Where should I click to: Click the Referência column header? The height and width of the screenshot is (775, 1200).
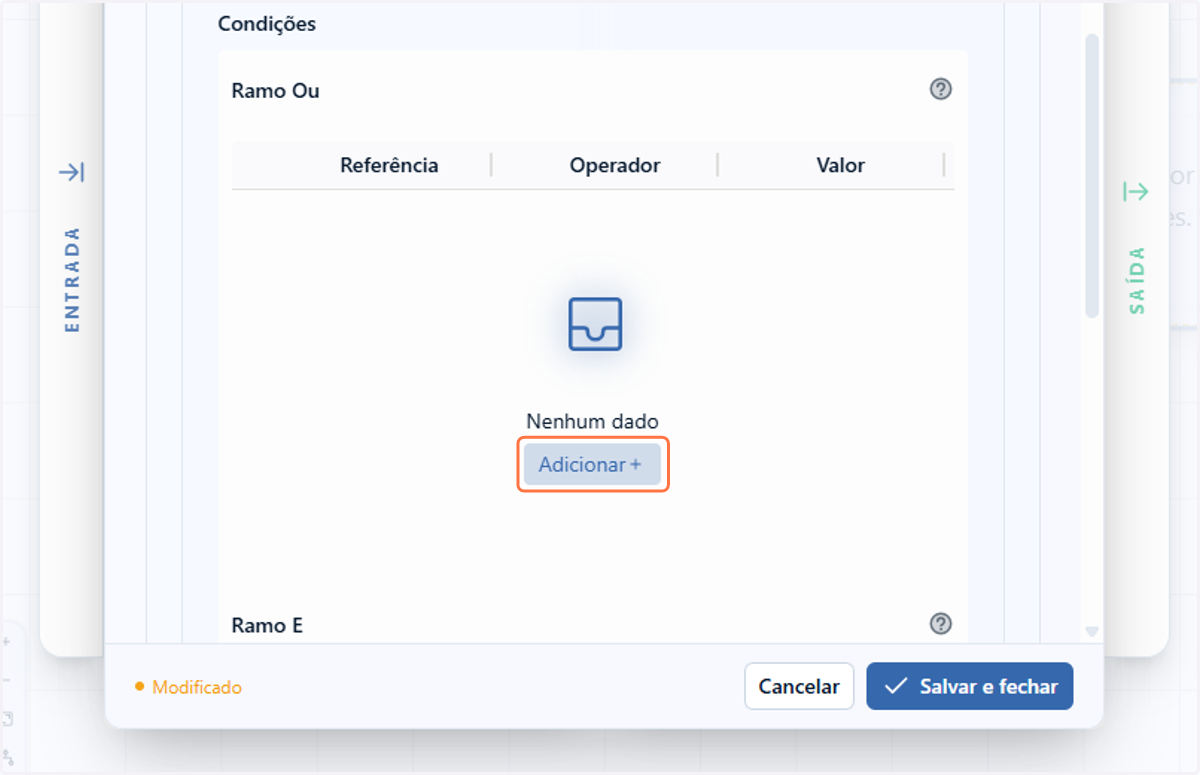tap(389, 165)
